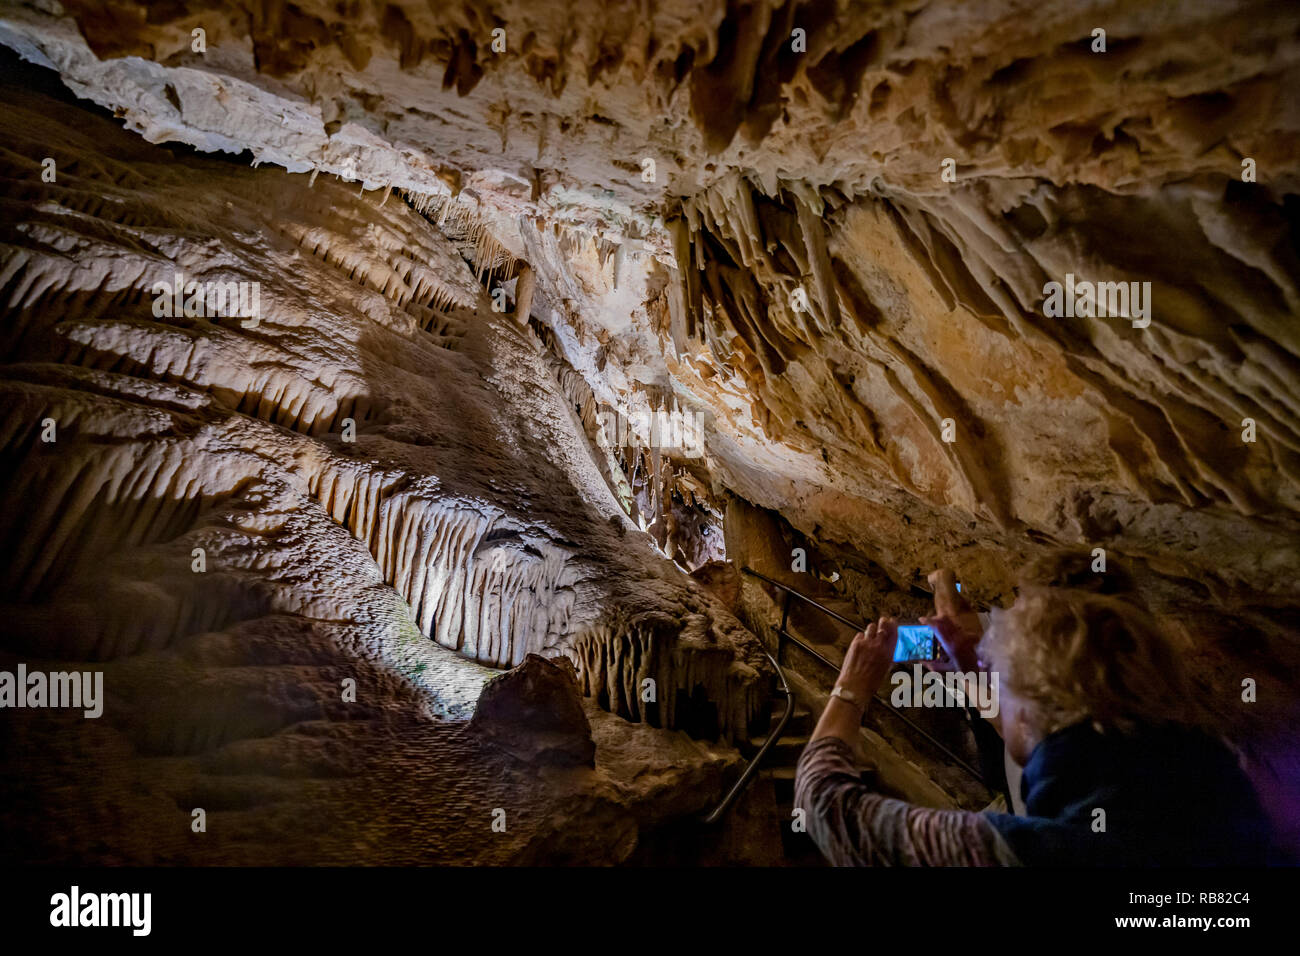Click the www.alamy.com text
The height and width of the screenshot is (956, 1300).
tap(1182, 922)
